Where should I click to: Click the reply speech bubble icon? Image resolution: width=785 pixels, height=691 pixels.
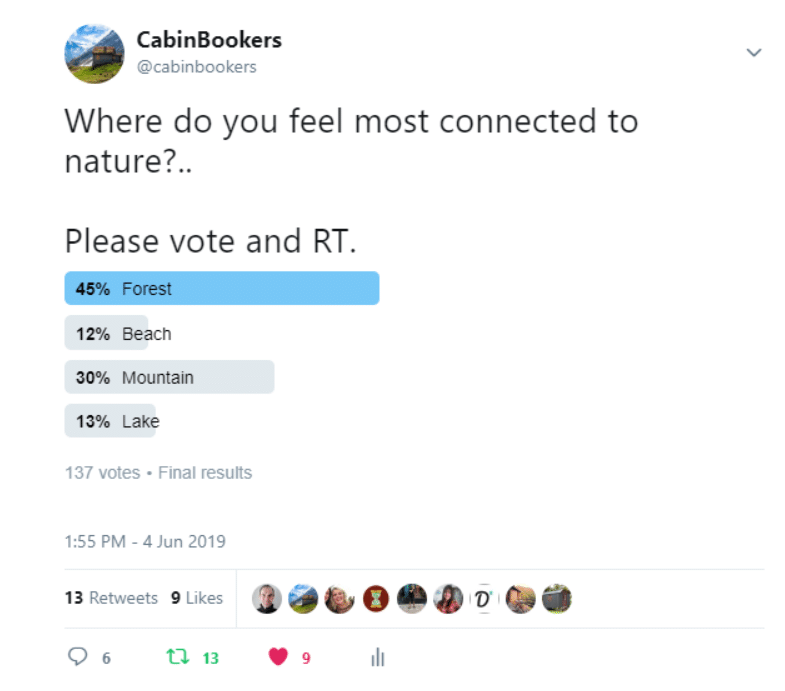click(77, 657)
